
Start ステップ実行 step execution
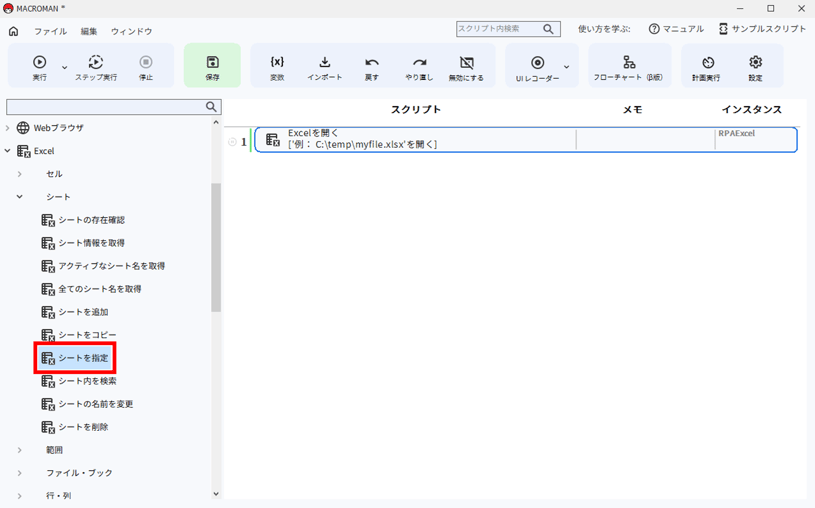(x=96, y=67)
